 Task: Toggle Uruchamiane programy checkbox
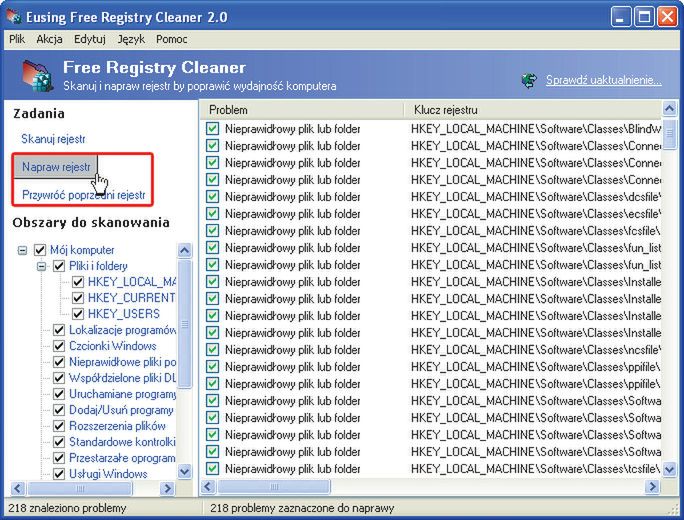tap(59, 394)
